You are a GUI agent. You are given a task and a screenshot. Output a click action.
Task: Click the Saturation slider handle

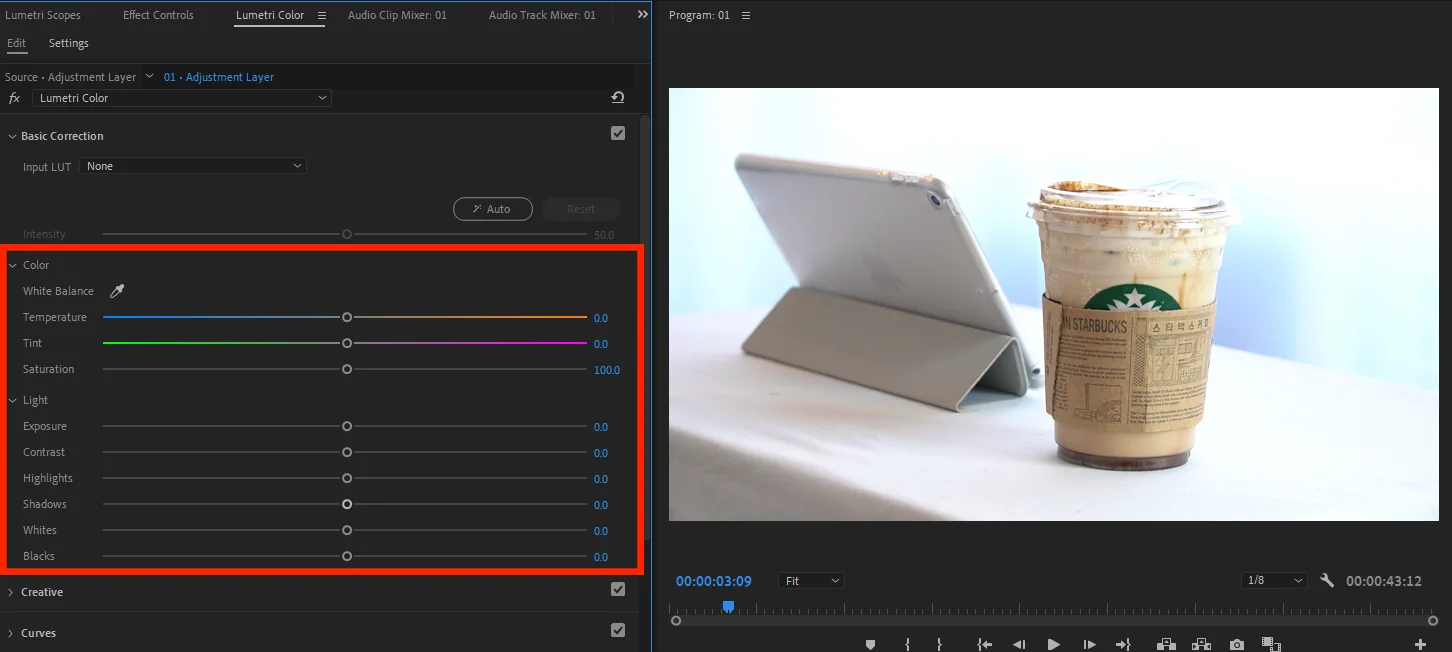[x=347, y=369]
